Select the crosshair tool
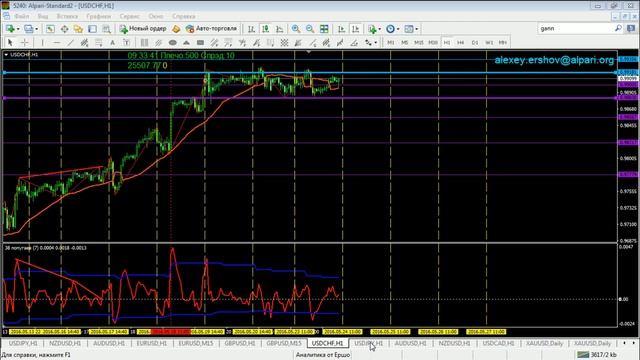 coord(24,42)
